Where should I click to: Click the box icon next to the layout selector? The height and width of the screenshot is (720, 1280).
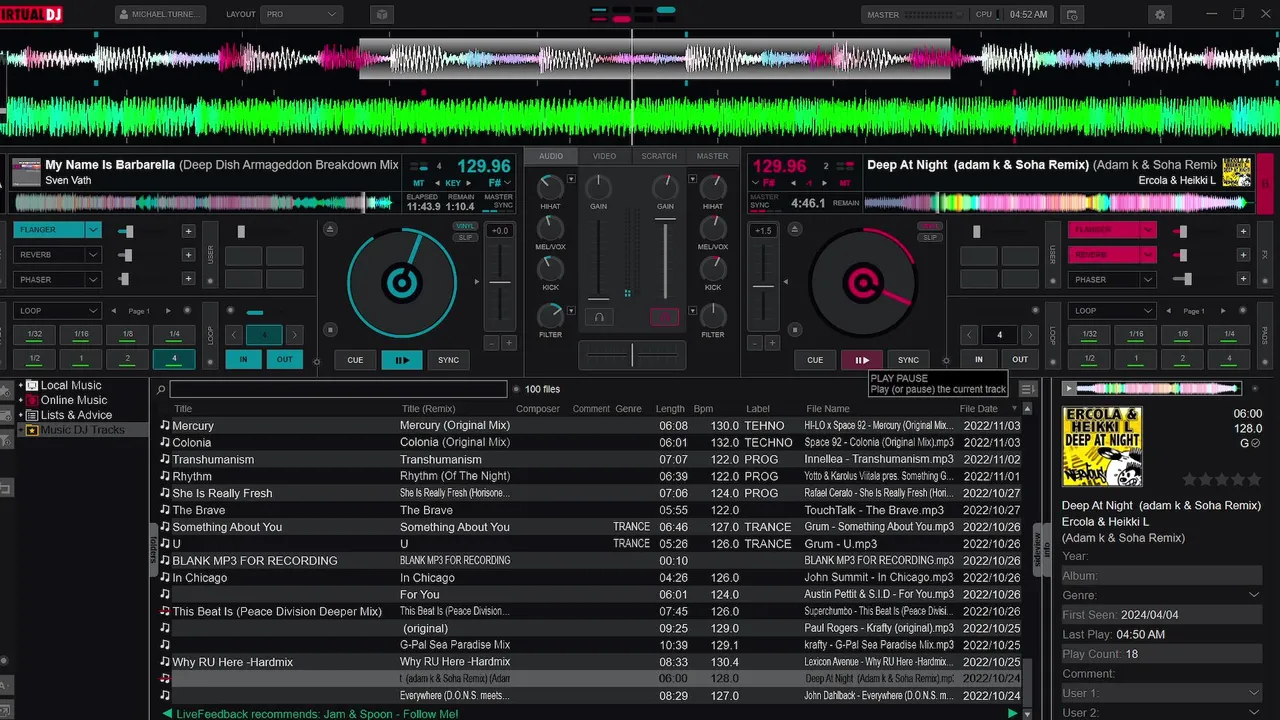point(380,15)
